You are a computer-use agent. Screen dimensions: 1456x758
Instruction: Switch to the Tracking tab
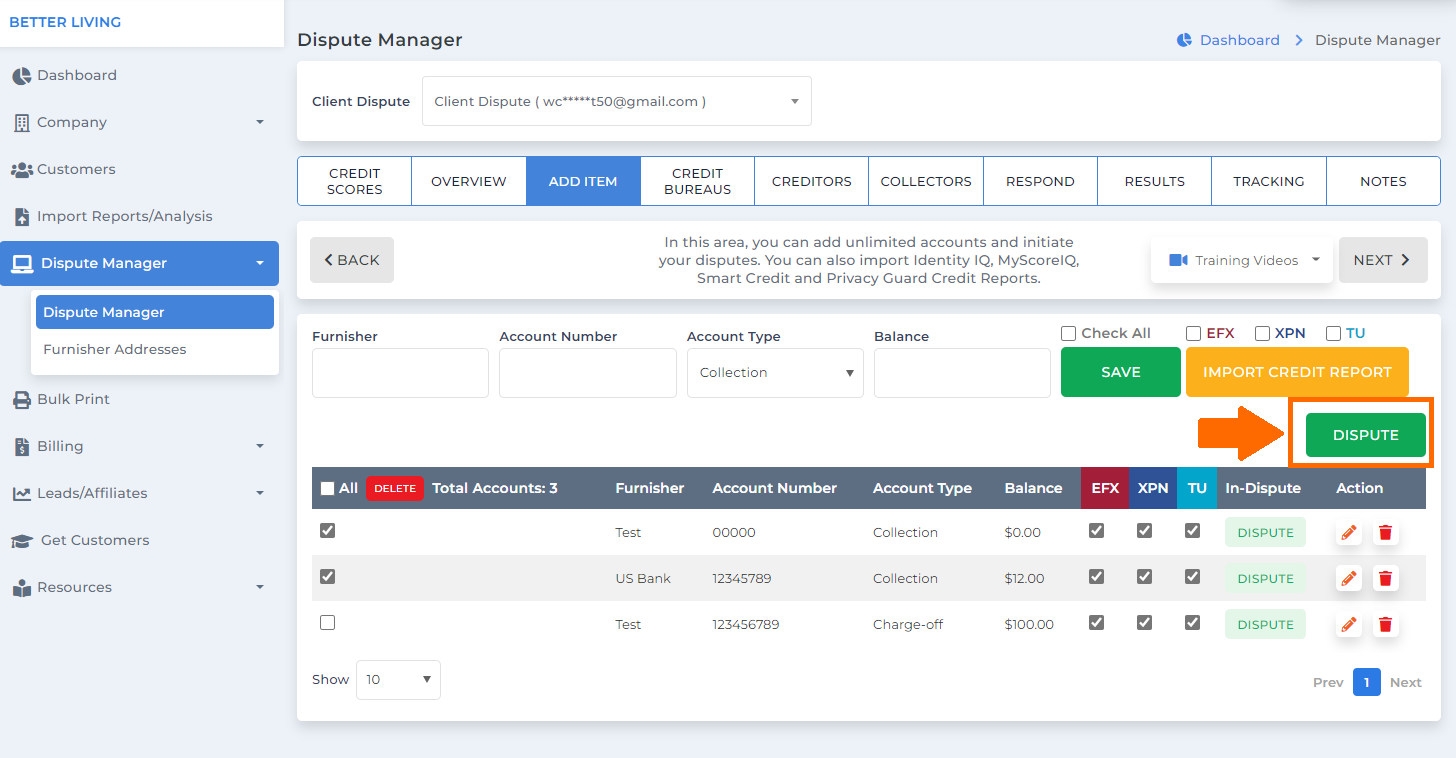tap(1269, 181)
